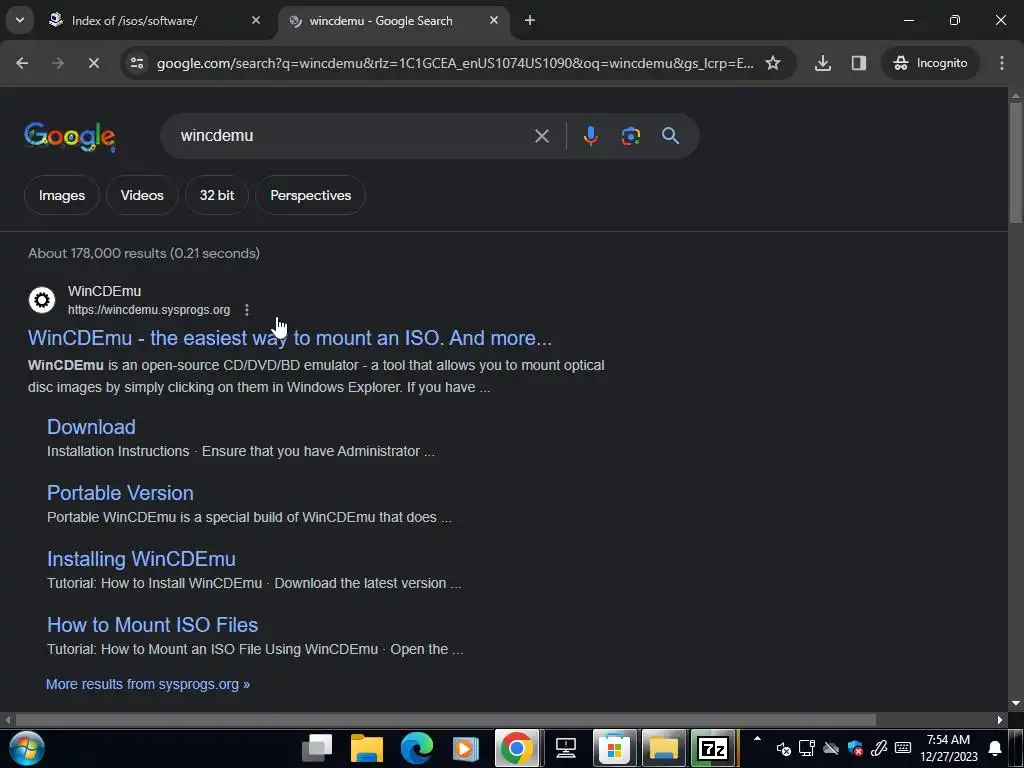The height and width of the screenshot is (768, 1024).
Task: Open the pen workspace tray icon
Action: 879,748
